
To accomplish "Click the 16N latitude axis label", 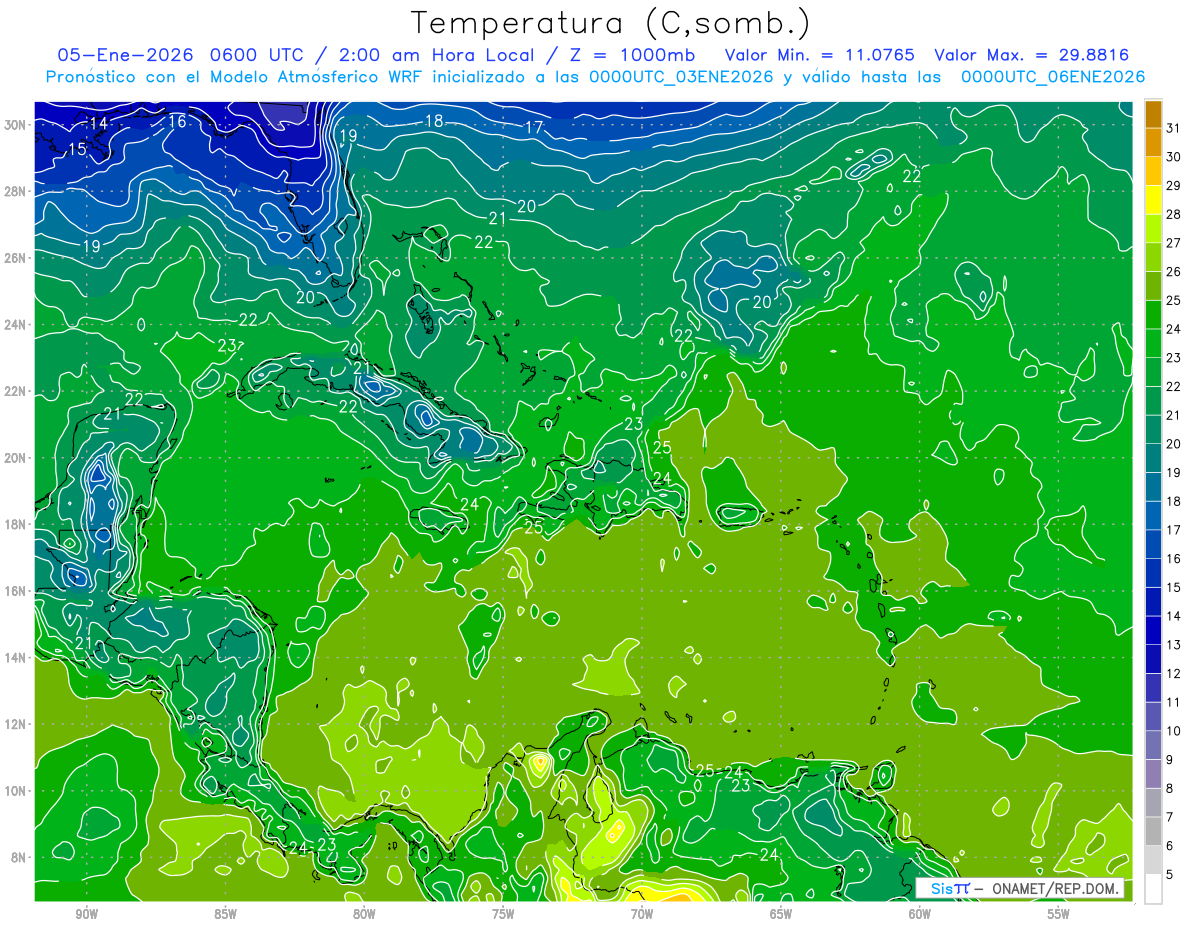I will 15,591.
